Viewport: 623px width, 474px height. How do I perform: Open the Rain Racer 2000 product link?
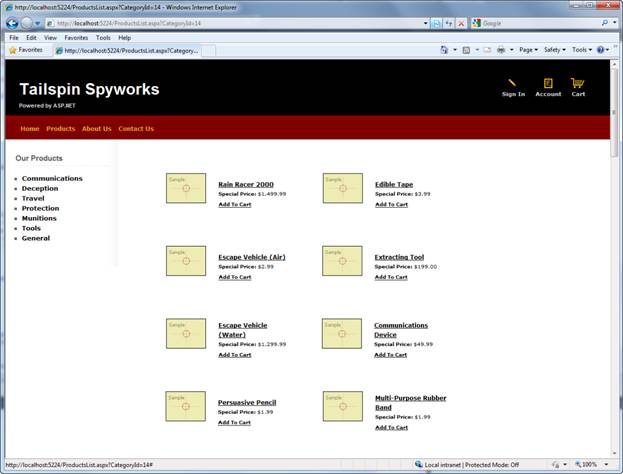246,184
